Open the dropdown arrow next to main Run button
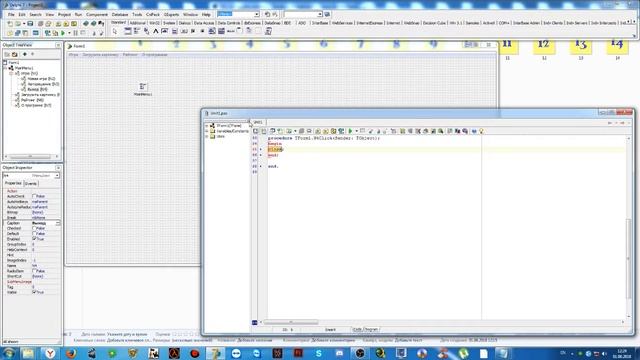This screenshot has height=360, width=640. (x=69, y=33)
